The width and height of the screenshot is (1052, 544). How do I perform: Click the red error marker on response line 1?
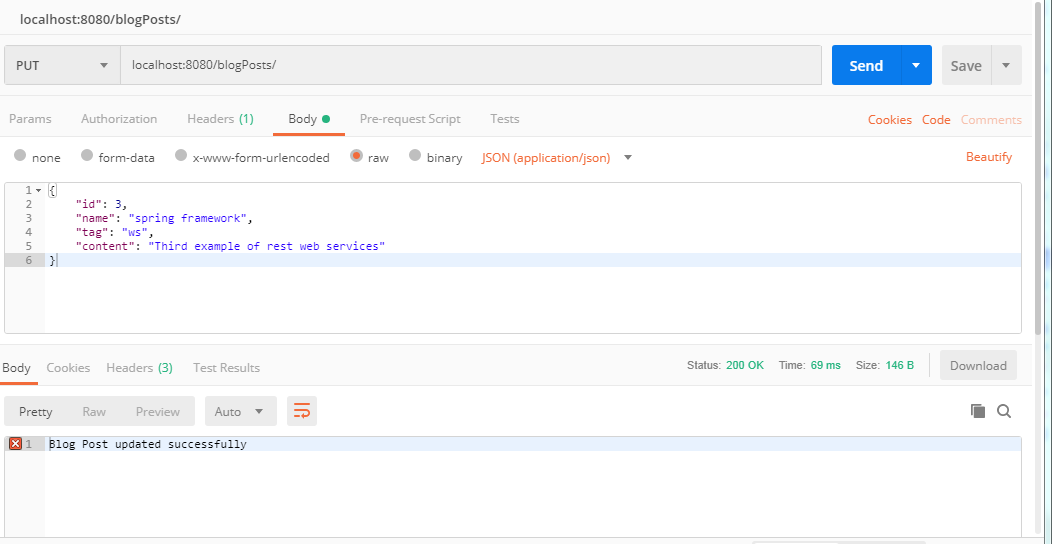[x=15, y=443]
